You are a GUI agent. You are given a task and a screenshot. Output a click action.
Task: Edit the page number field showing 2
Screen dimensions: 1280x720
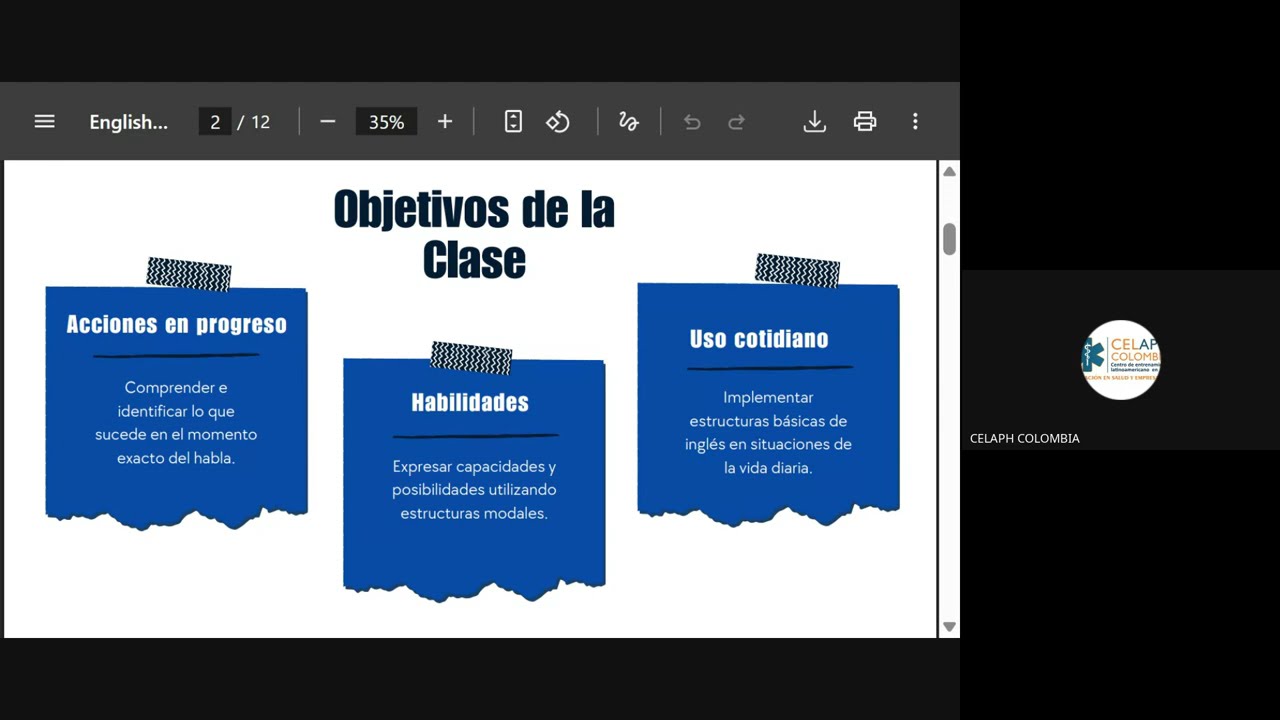[x=214, y=122]
